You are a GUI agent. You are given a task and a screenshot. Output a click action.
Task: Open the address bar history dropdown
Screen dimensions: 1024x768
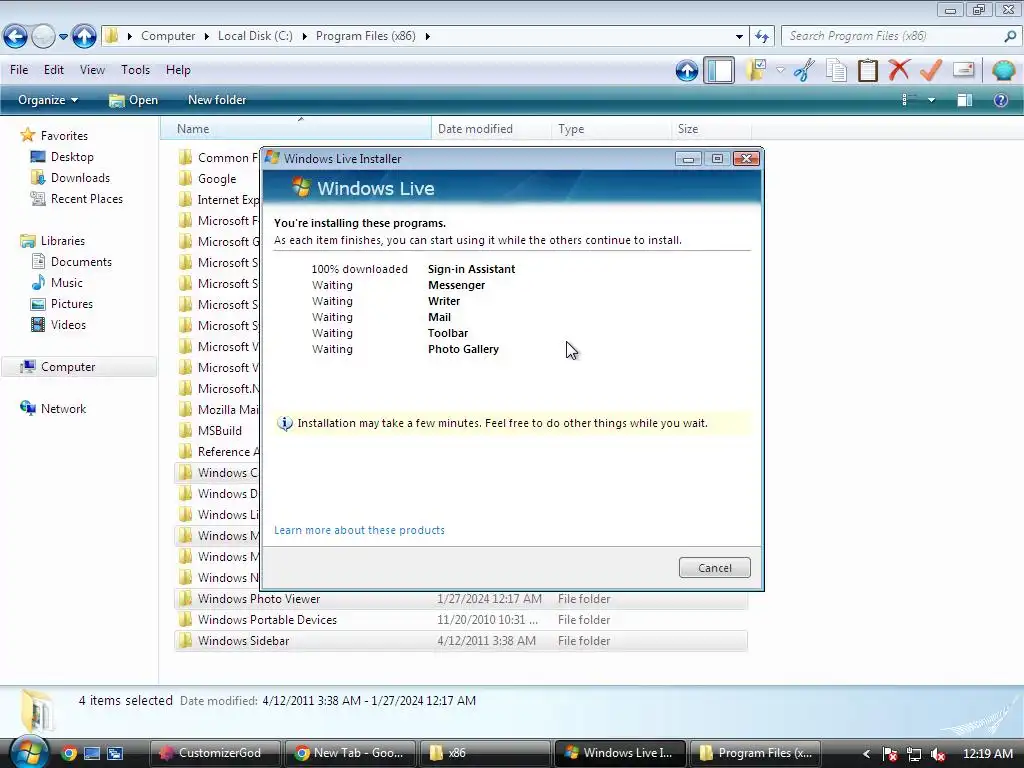click(739, 37)
